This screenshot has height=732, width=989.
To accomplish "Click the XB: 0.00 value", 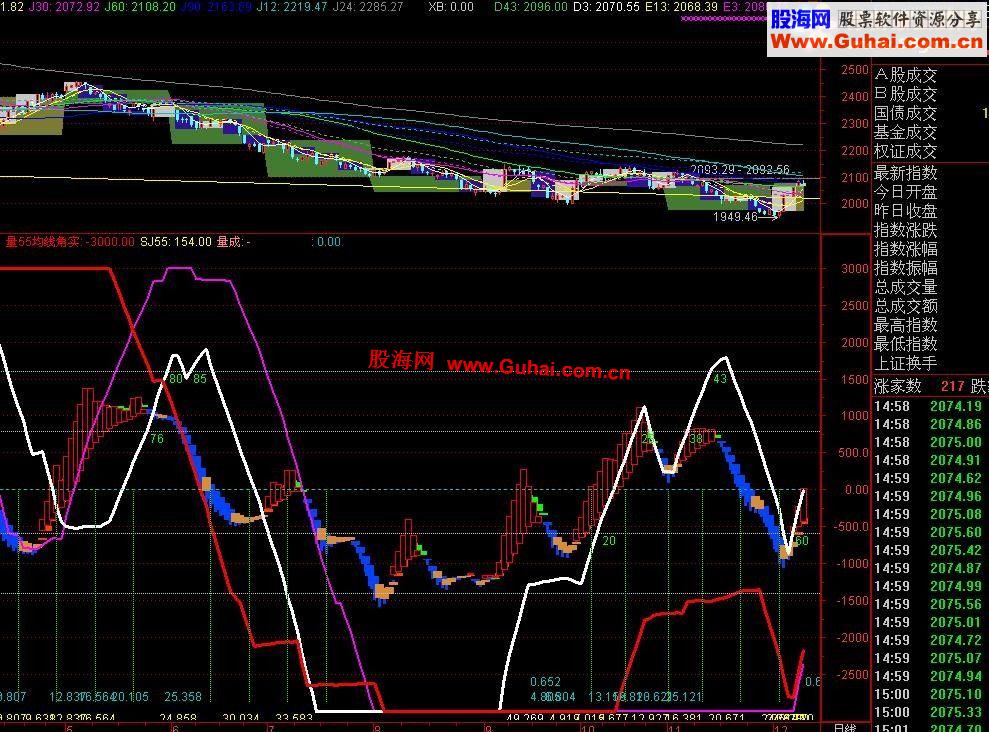I will coord(451,7).
